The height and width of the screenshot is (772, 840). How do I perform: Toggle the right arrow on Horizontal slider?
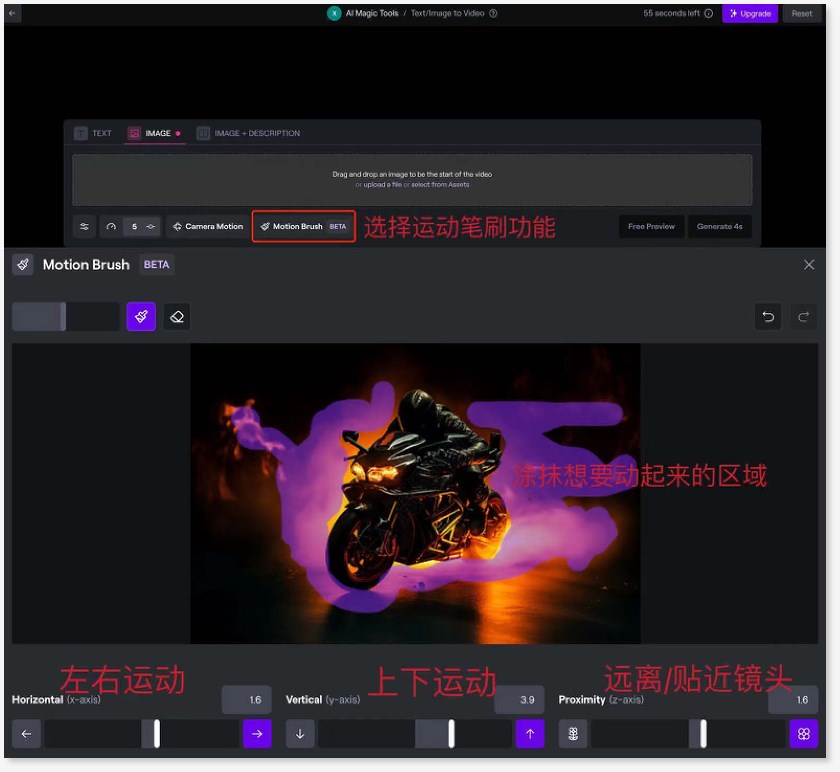tap(259, 733)
